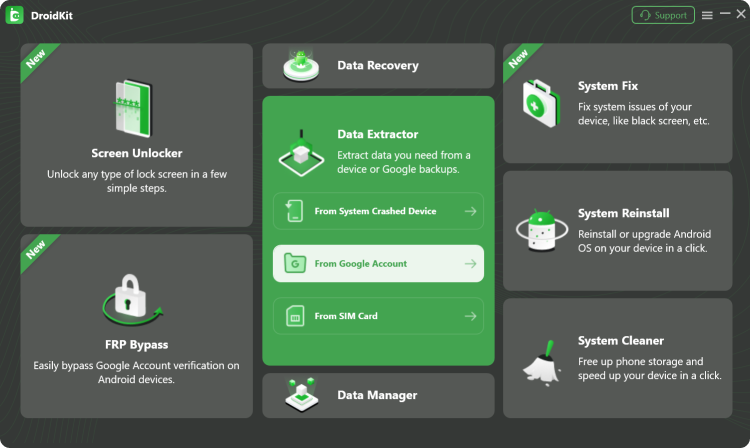750x448 pixels.
Task: Expand the Data Recovery section
Action: coord(378,66)
